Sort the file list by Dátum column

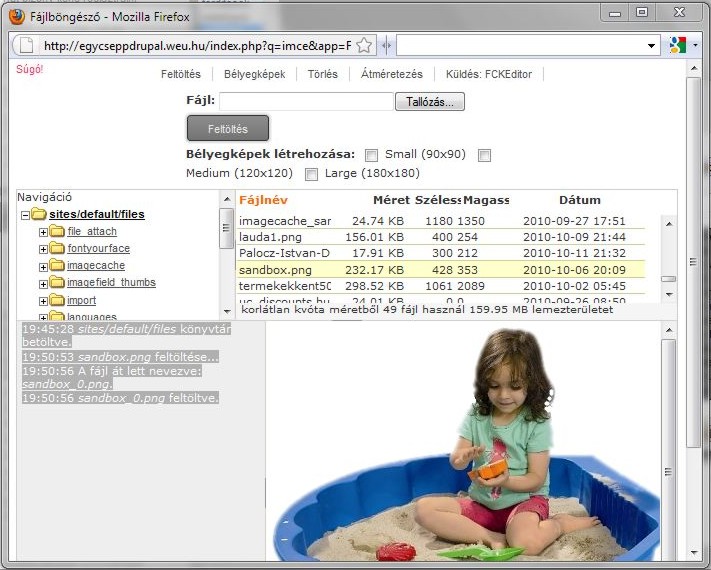[580, 200]
